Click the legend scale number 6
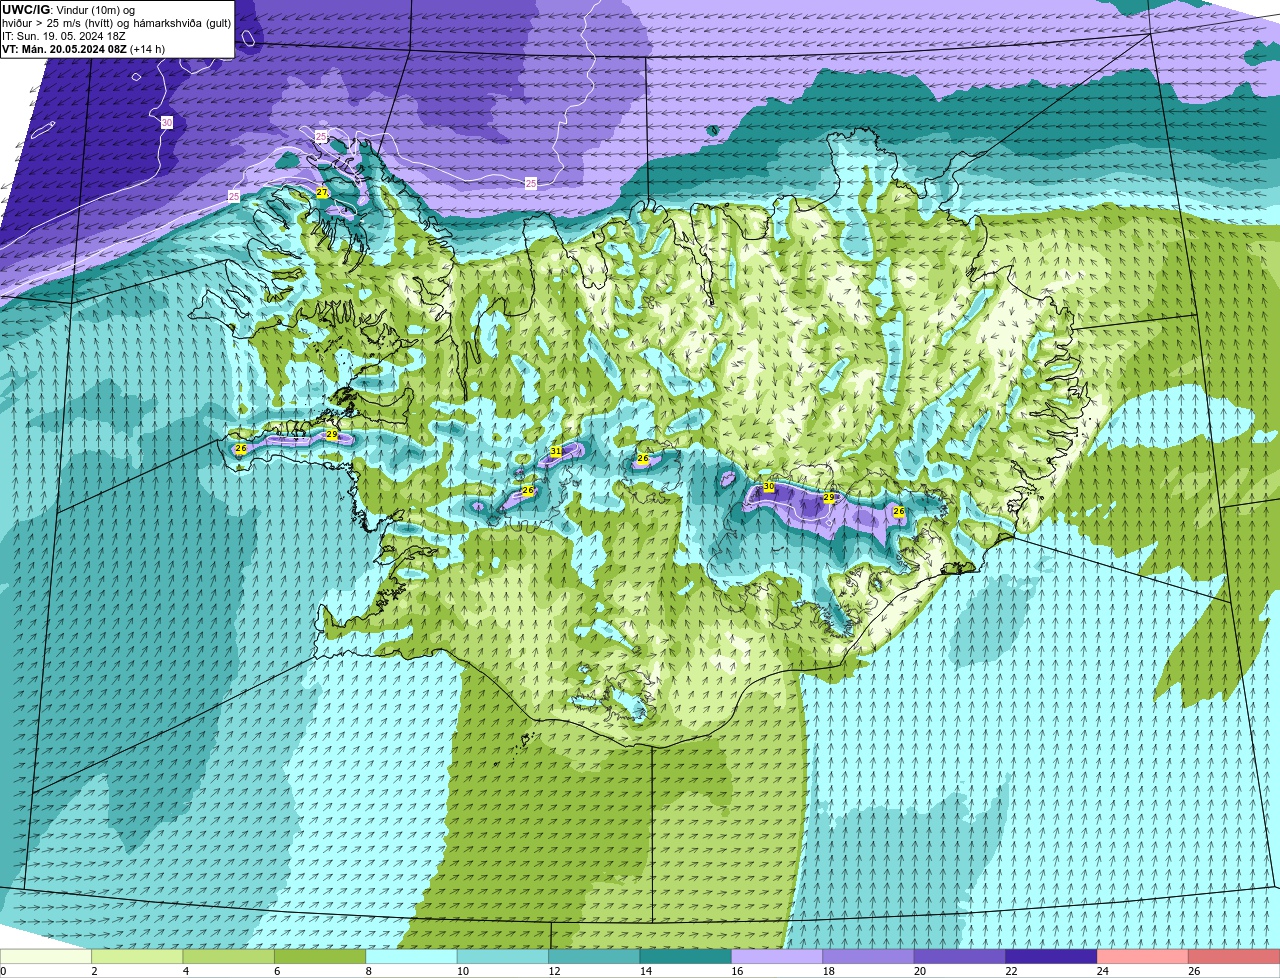The height and width of the screenshot is (978, 1280). click(276, 970)
